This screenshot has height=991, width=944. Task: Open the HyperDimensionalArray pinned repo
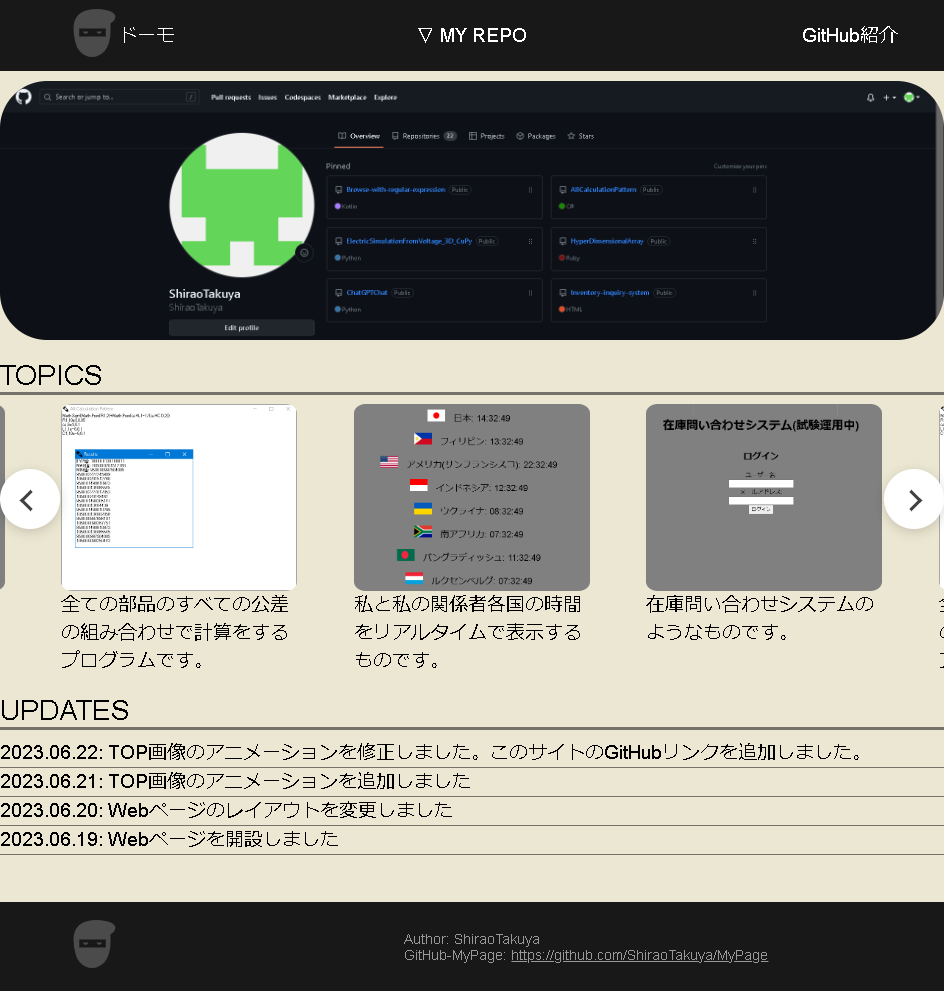point(607,241)
